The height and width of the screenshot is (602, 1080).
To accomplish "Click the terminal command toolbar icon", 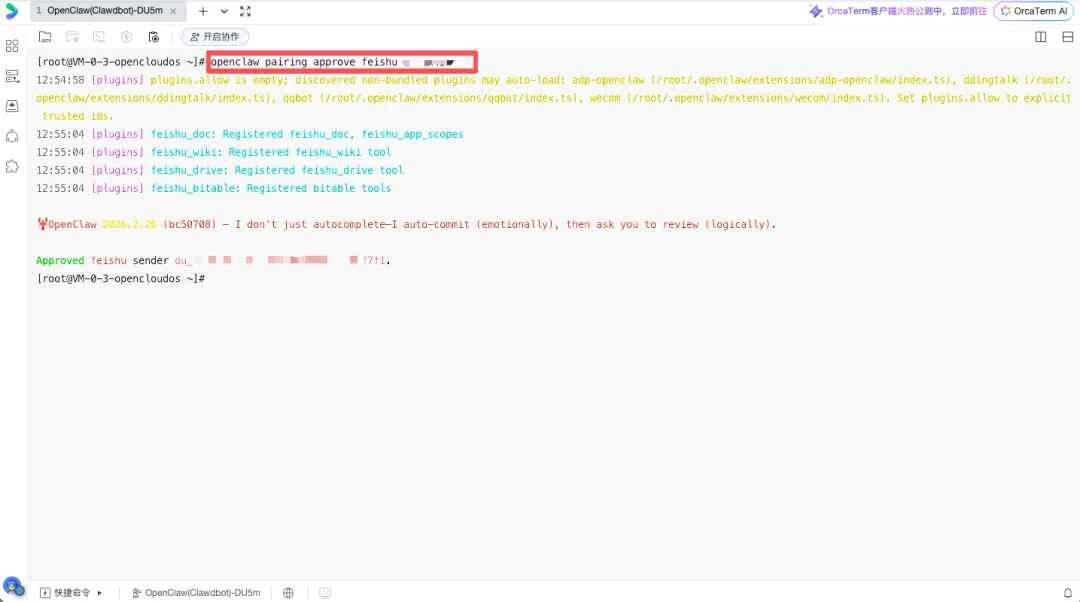I will [98, 37].
